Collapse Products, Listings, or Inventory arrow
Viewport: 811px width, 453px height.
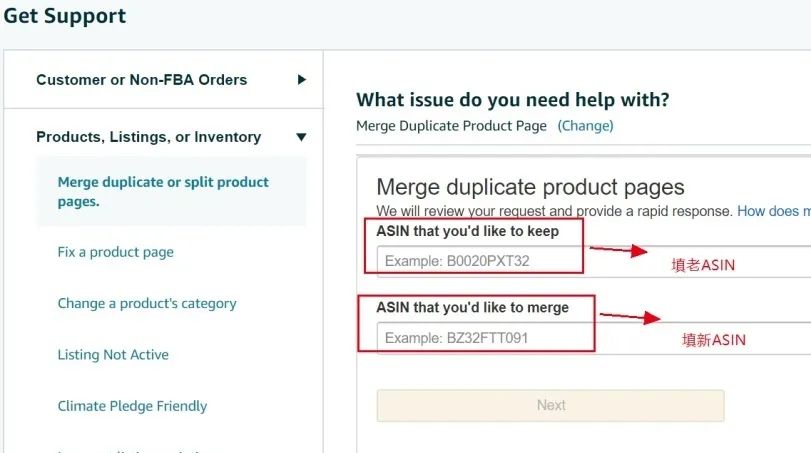[x=301, y=137]
